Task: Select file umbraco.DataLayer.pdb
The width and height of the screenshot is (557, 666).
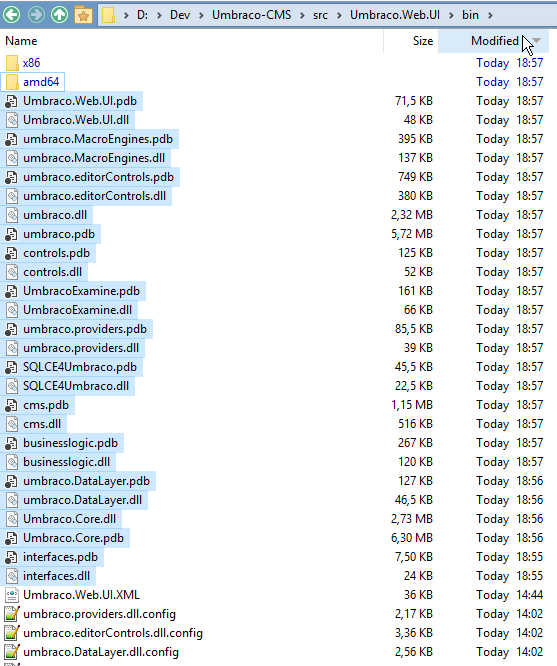Action: click(86, 481)
